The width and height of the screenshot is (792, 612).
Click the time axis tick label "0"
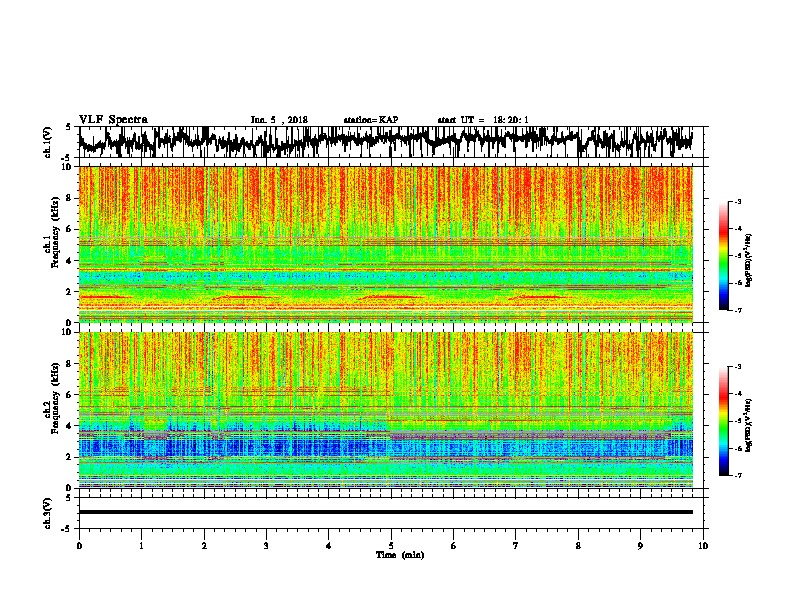tap(79, 546)
